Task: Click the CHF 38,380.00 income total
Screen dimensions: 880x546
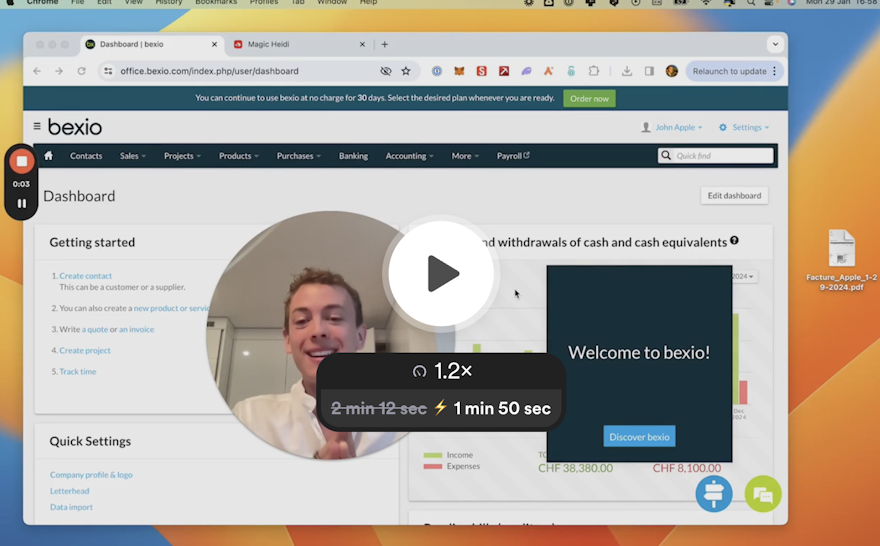Action: (575, 468)
